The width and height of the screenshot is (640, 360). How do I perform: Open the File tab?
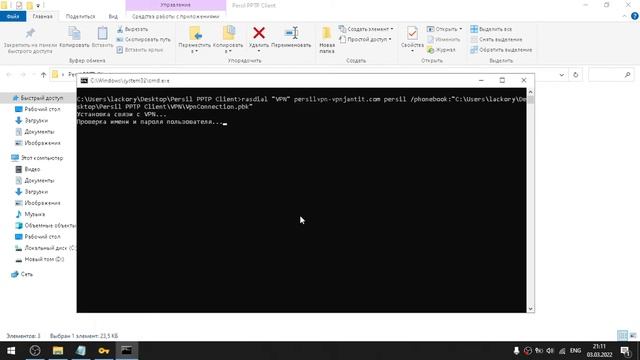pyautogui.click(x=13, y=16)
